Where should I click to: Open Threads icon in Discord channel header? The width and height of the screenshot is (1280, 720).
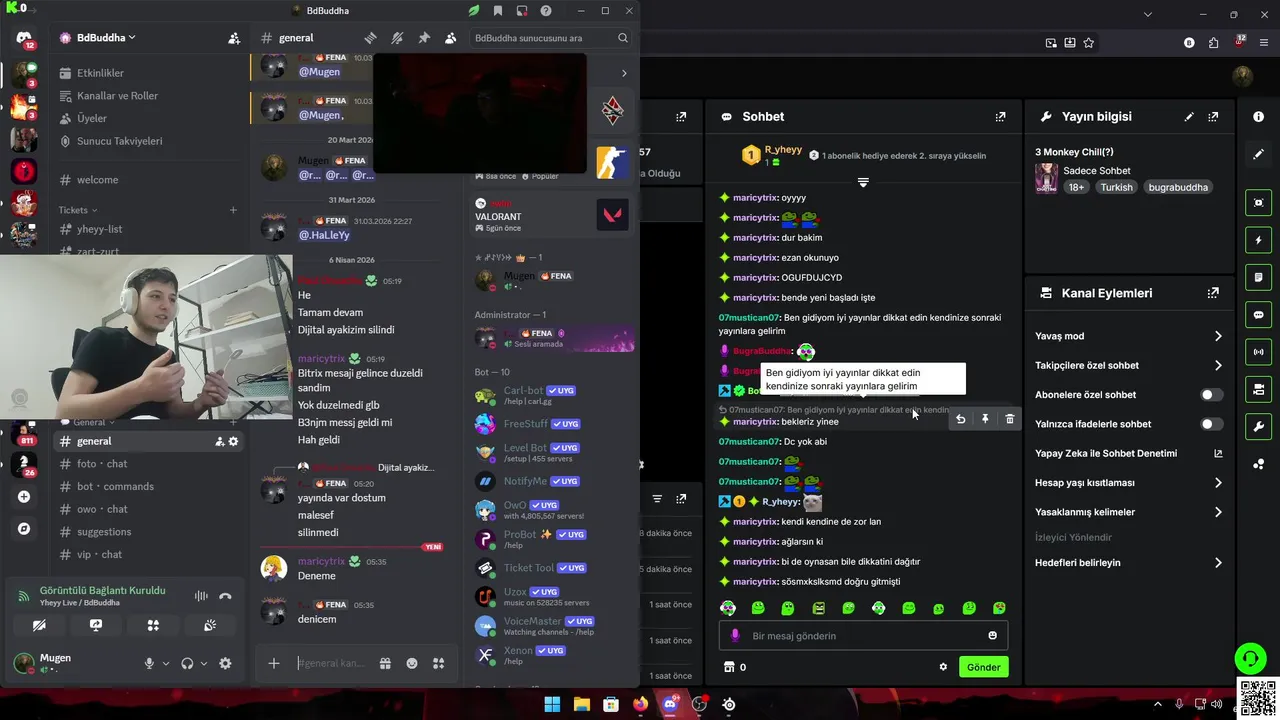[x=370, y=38]
